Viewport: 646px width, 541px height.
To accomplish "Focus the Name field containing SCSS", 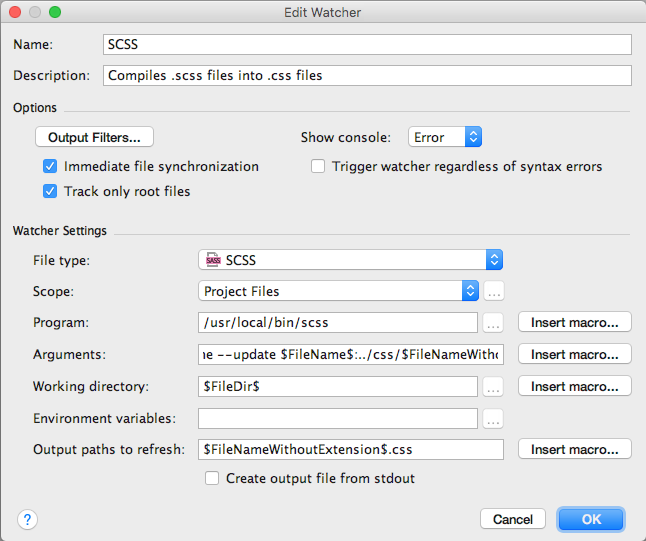I will point(367,44).
